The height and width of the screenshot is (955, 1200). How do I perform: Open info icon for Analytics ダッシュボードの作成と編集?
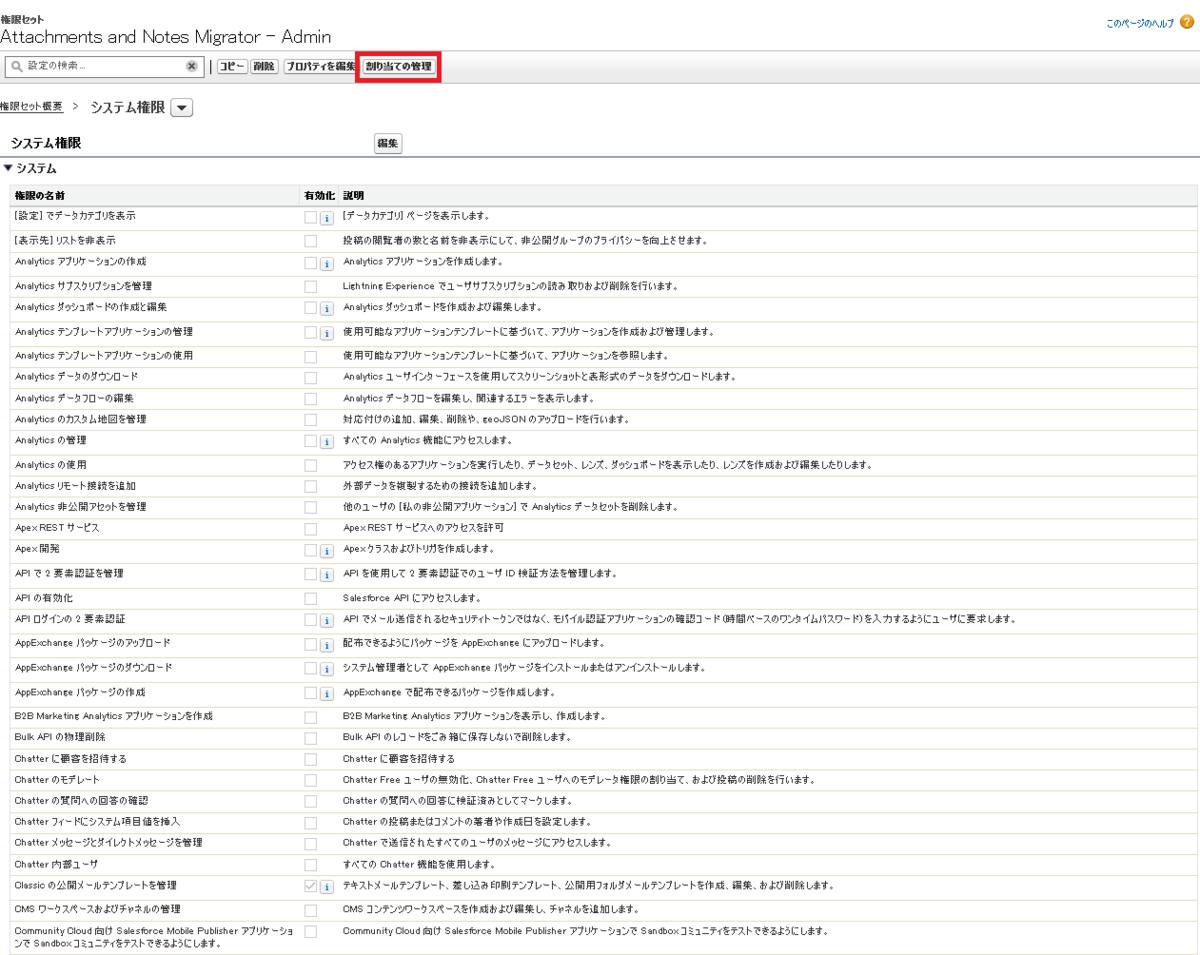click(326, 309)
